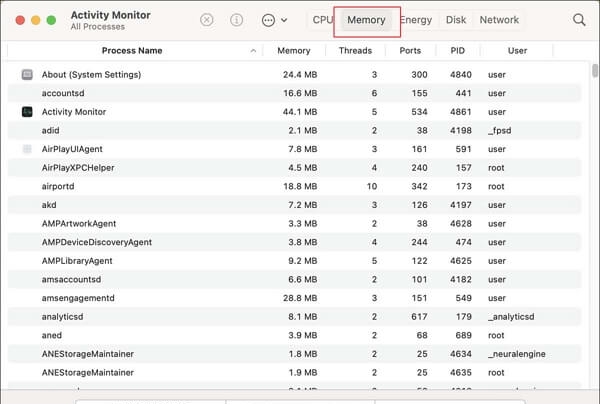Select the Disk tab
Screen dimensions: 600x405
point(456,20)
